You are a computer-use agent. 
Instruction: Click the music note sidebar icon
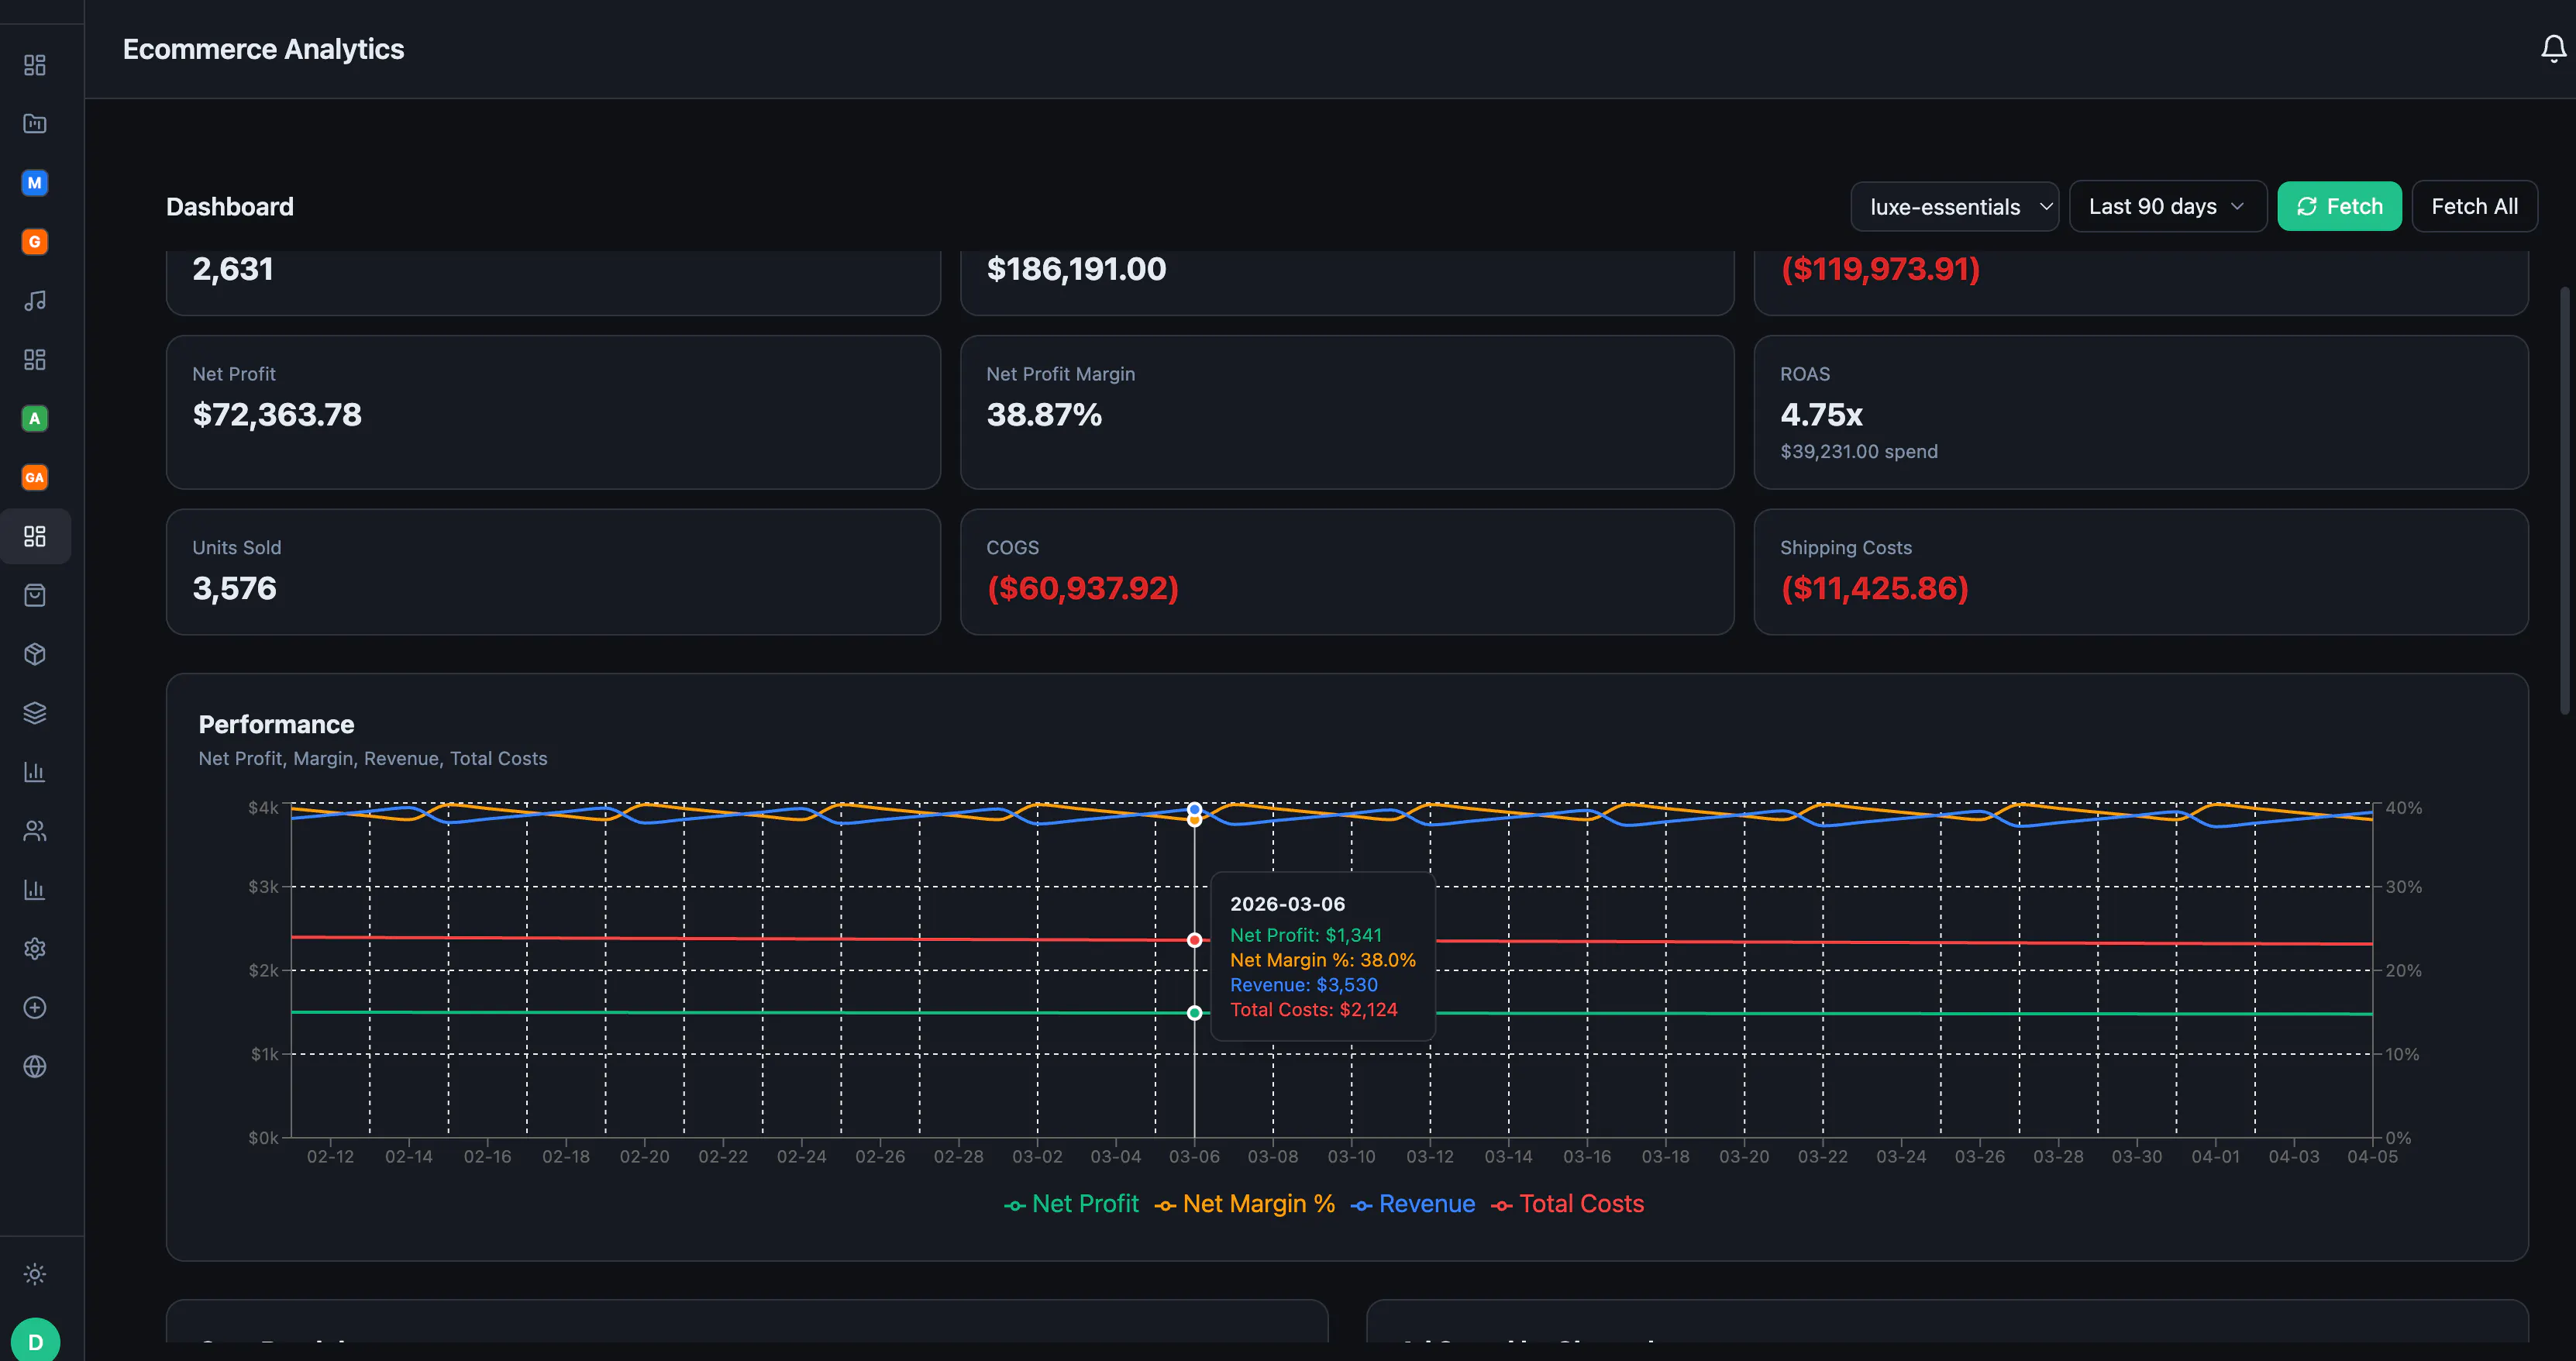click(x=35, y=301)
